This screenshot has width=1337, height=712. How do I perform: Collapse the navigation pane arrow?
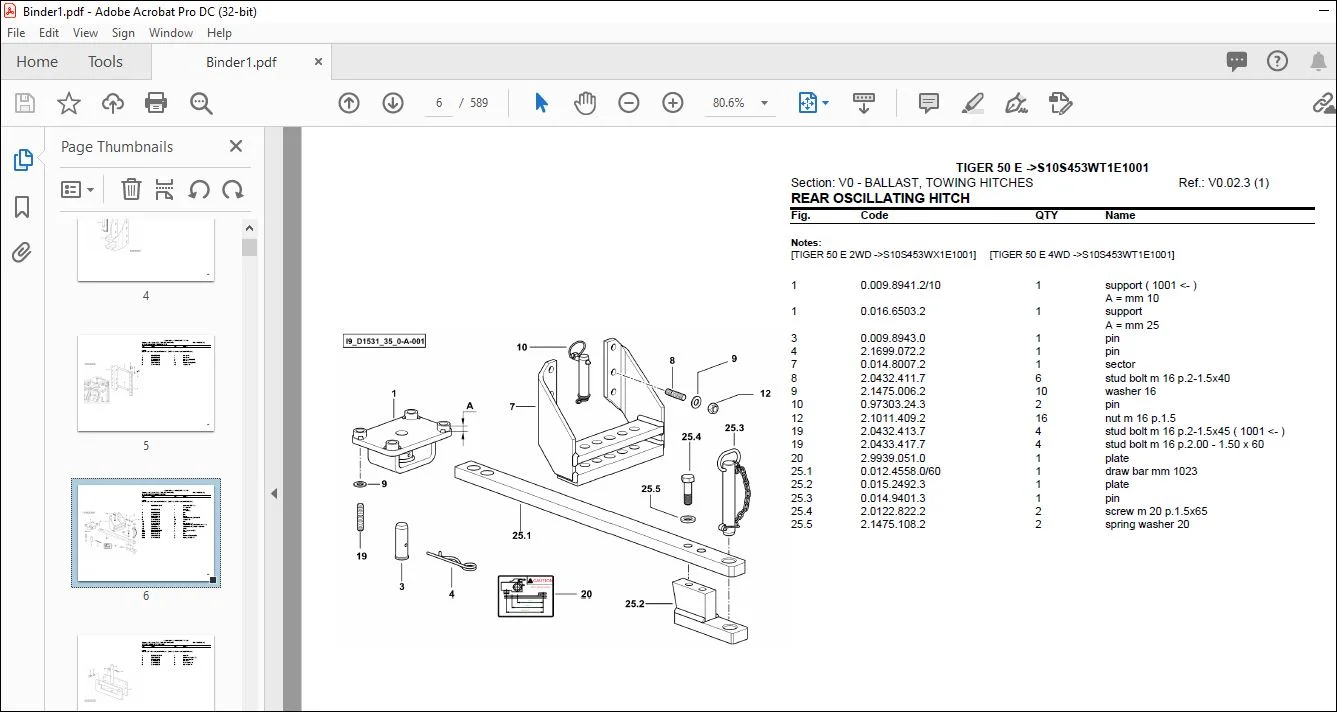274,493
